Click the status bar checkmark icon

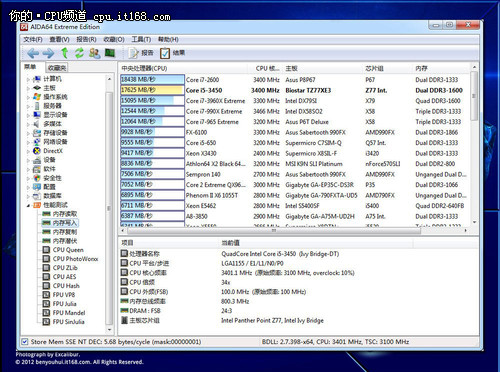click(x=25, y=342)
